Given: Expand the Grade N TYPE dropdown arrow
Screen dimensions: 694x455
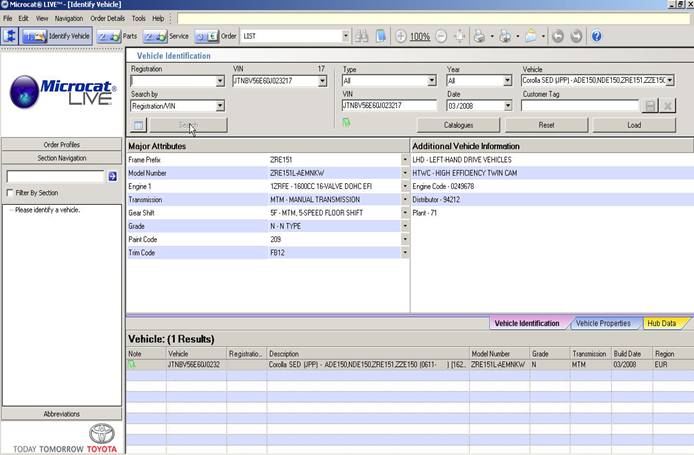Looking at the screenshot, I should [x=405, y=226].
